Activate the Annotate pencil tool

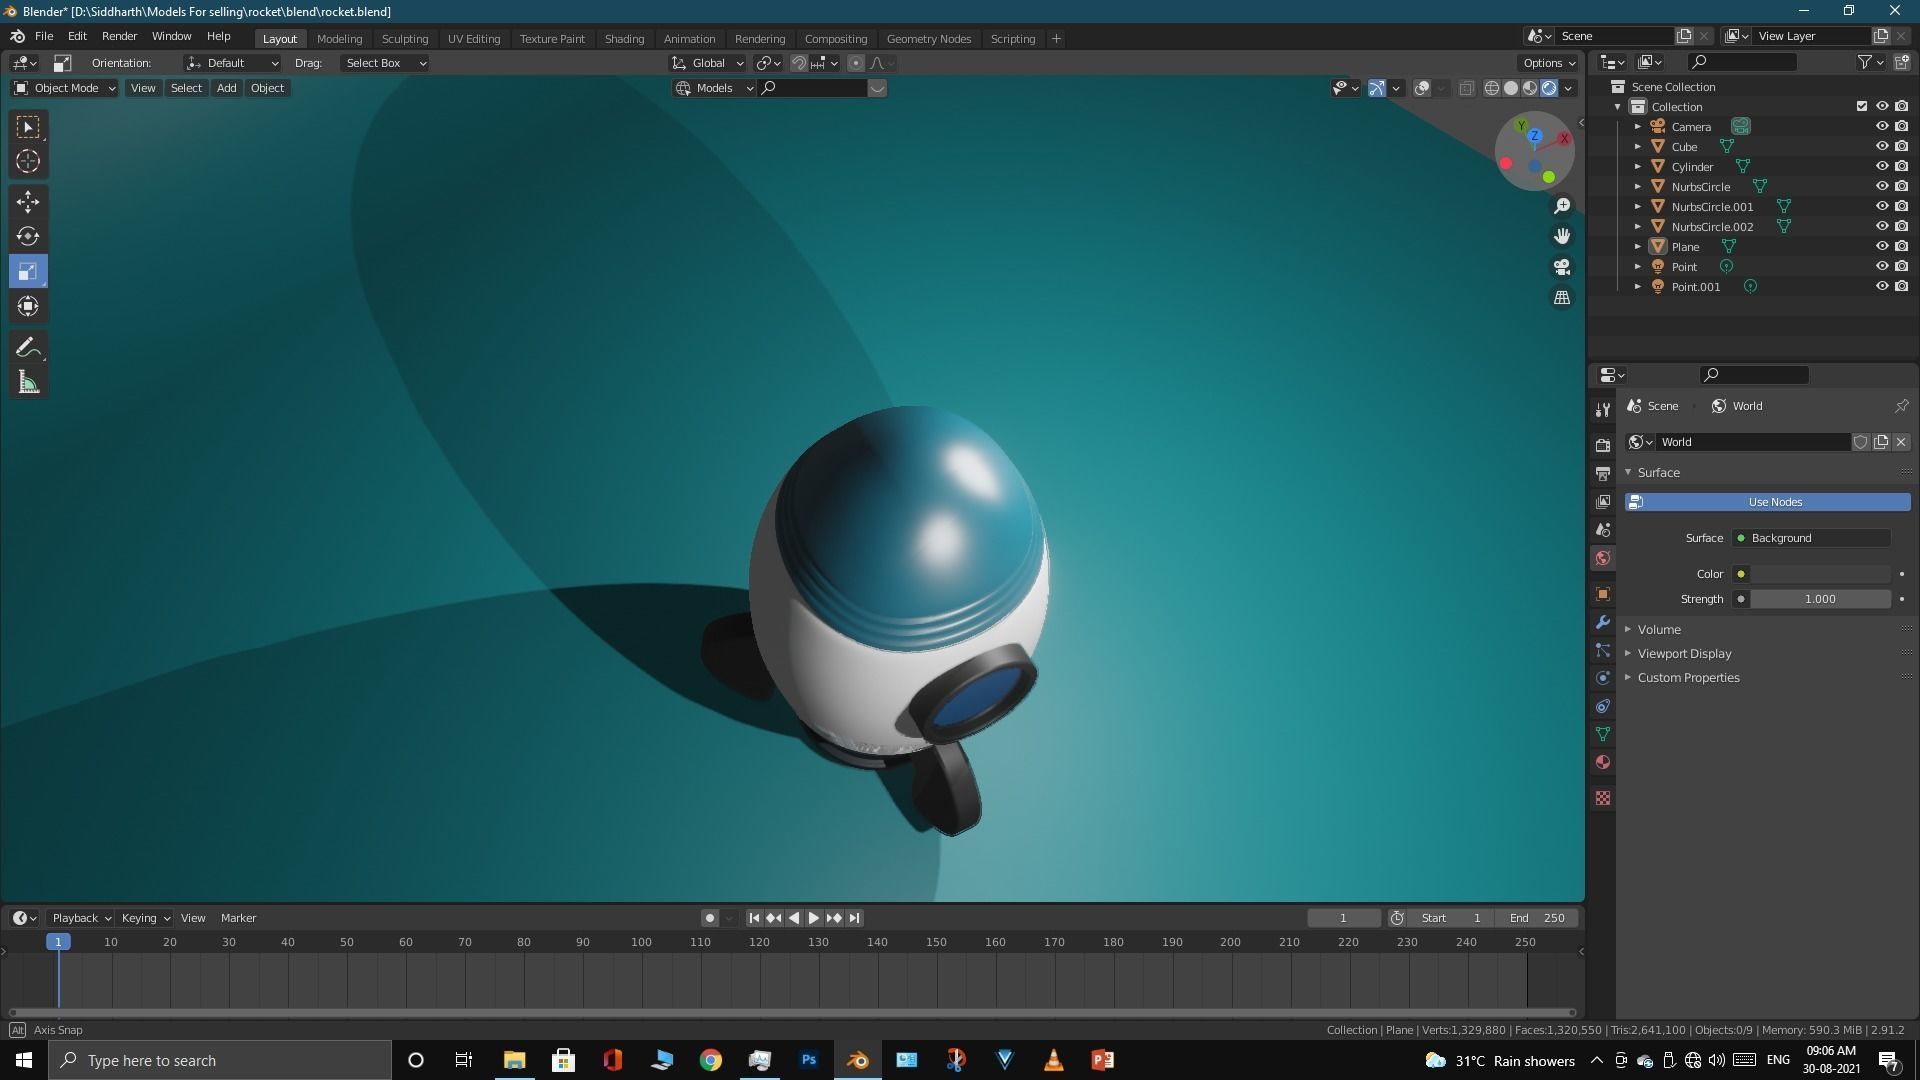[x=28, y=347]
